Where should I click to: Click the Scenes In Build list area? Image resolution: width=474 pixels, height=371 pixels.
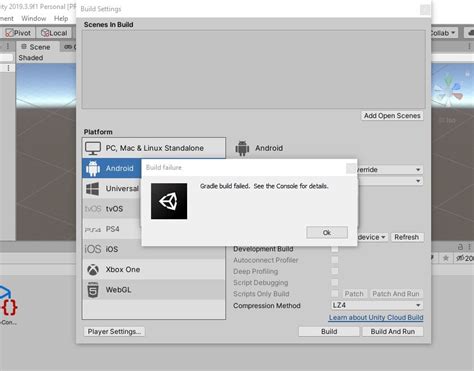pyautogui.click(x=253, y=69)
